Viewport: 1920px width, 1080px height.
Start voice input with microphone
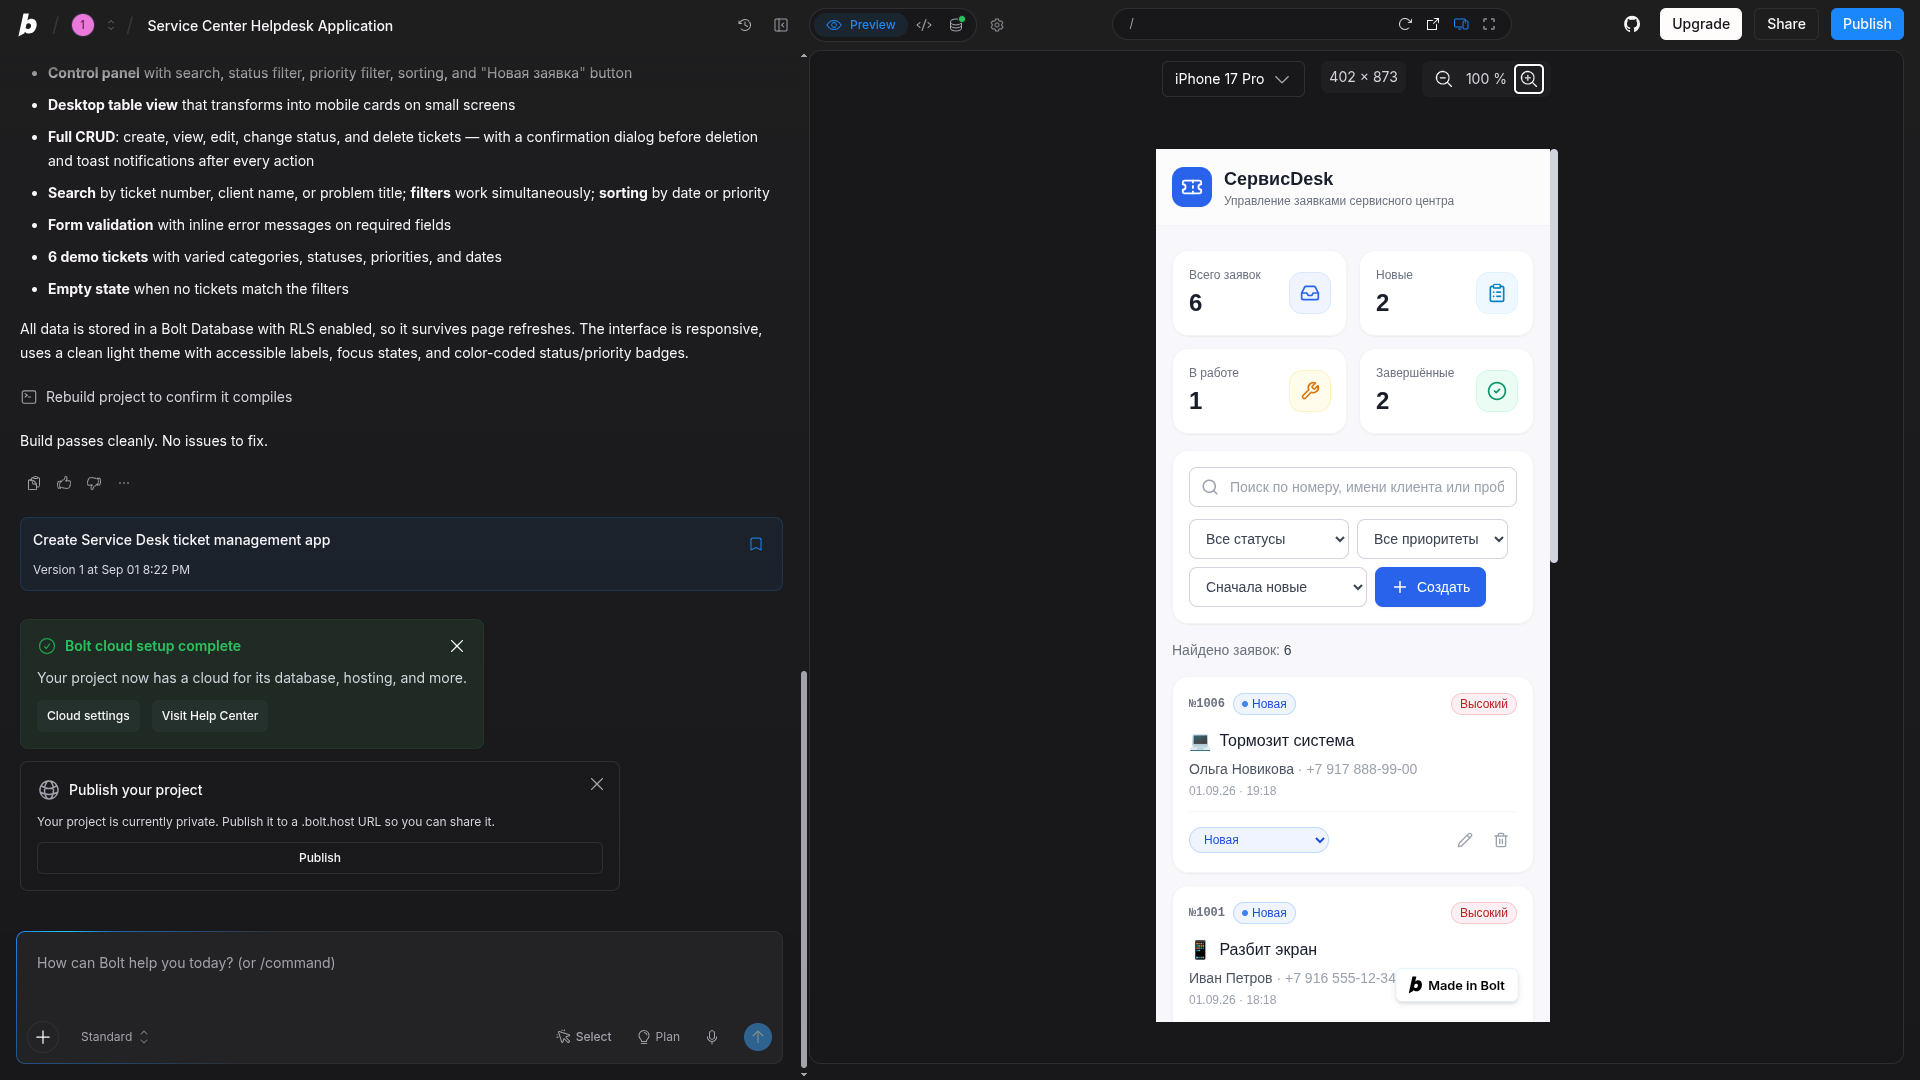tap(712, 1037)
